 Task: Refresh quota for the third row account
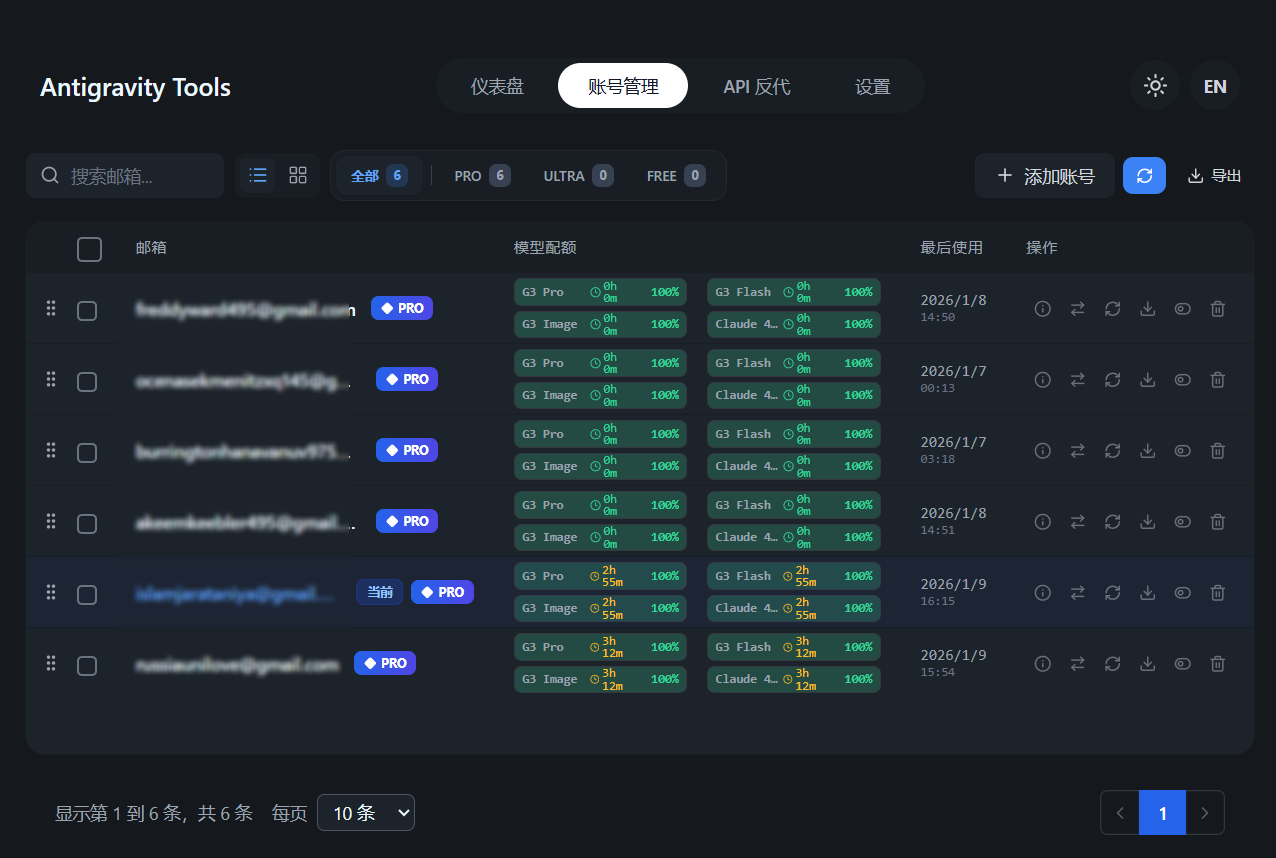1112,451
